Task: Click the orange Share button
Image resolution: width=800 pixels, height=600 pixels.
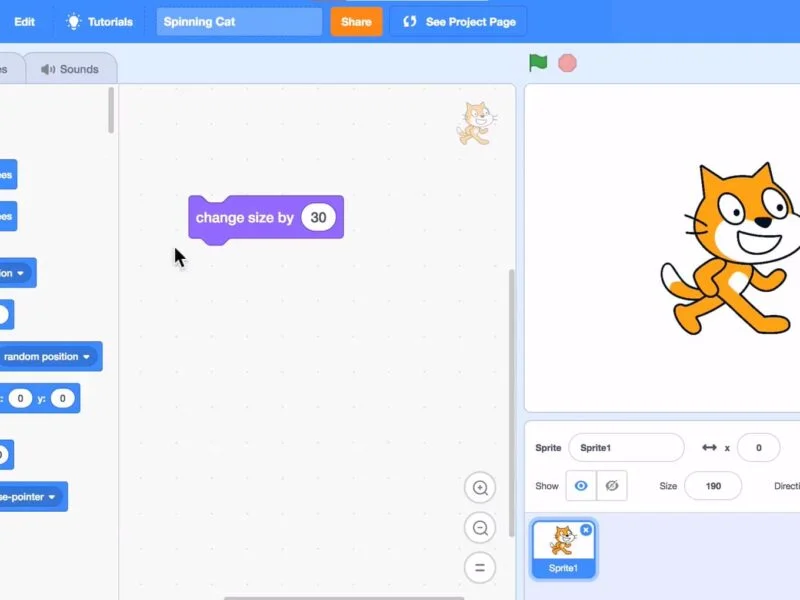Action: (356, 21)
